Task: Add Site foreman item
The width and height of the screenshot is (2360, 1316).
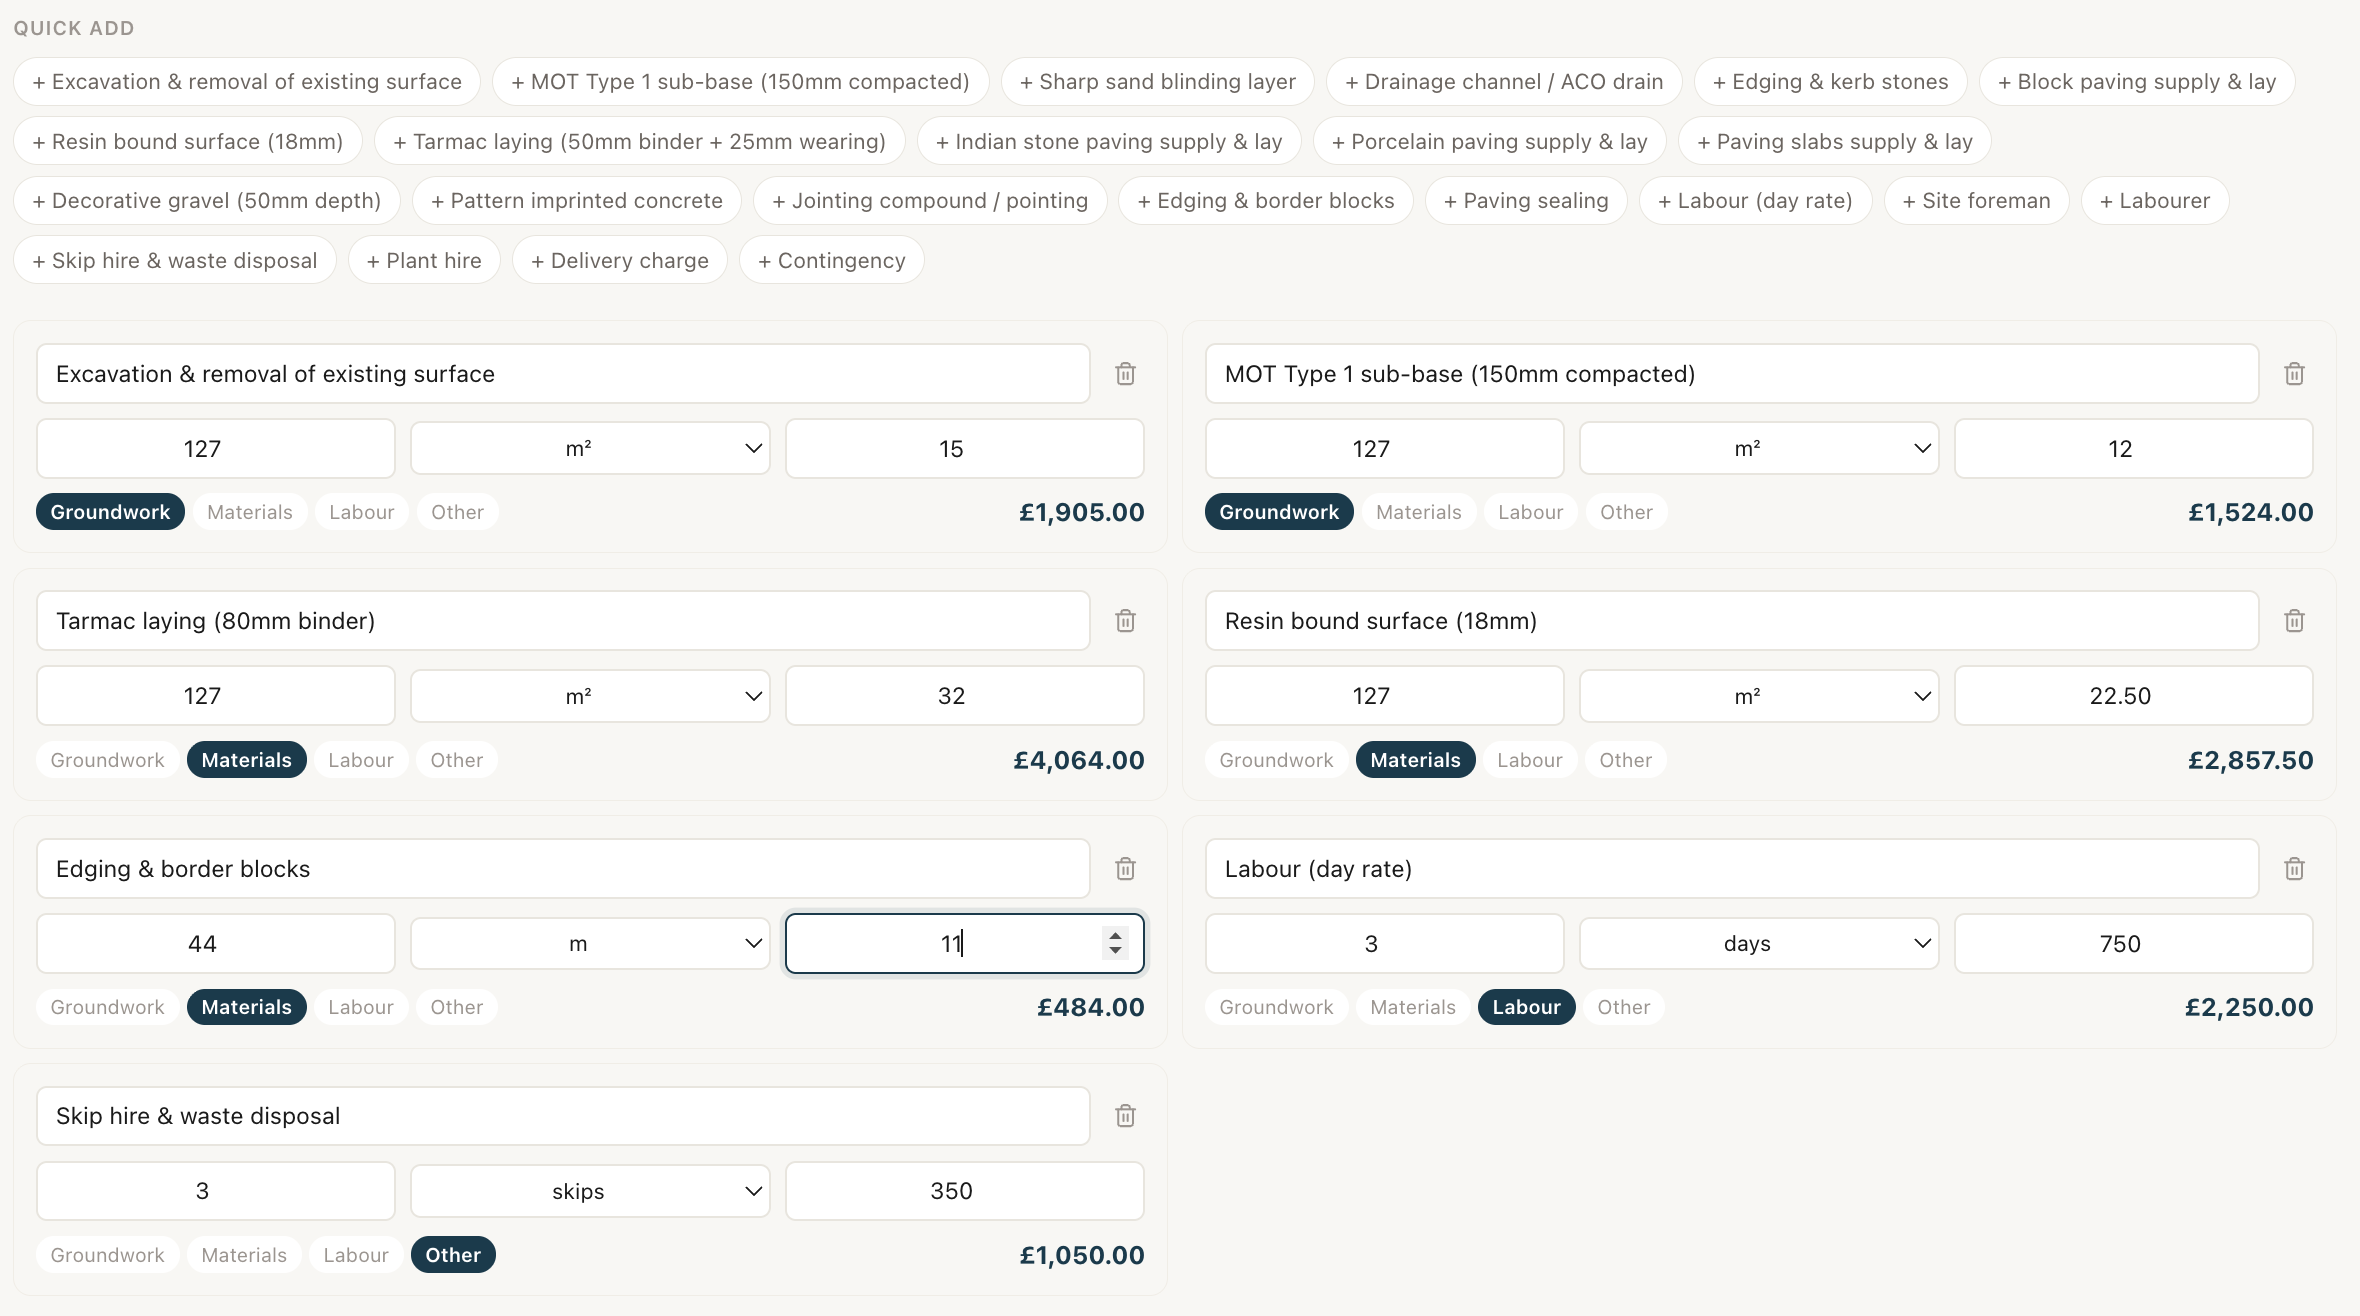Action: 1977,201
